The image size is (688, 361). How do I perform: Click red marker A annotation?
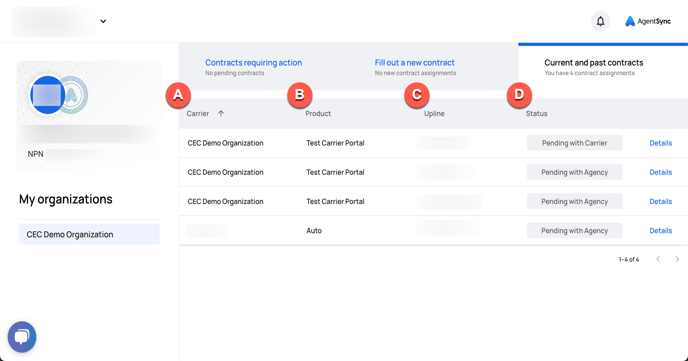178,95
